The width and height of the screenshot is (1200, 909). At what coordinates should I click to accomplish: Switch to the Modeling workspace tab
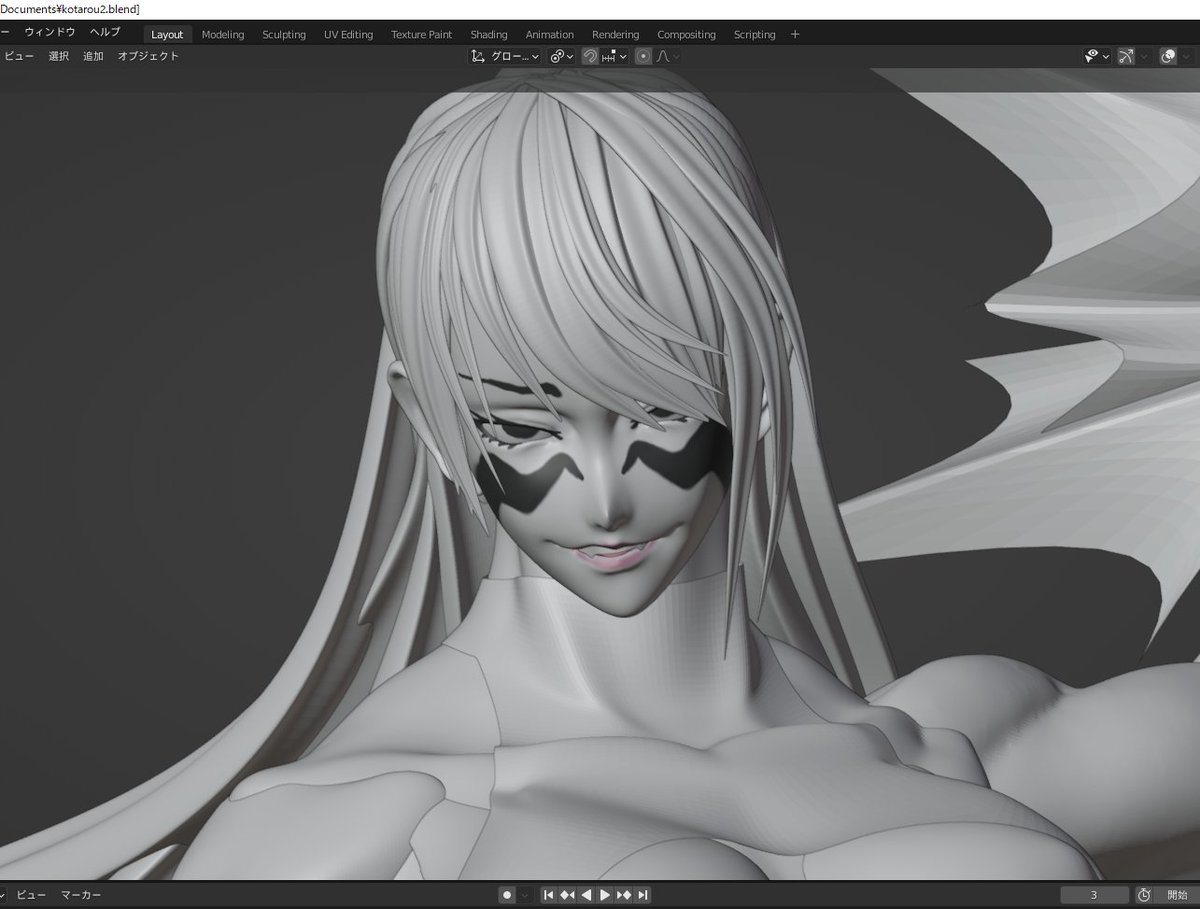point(223,34)
